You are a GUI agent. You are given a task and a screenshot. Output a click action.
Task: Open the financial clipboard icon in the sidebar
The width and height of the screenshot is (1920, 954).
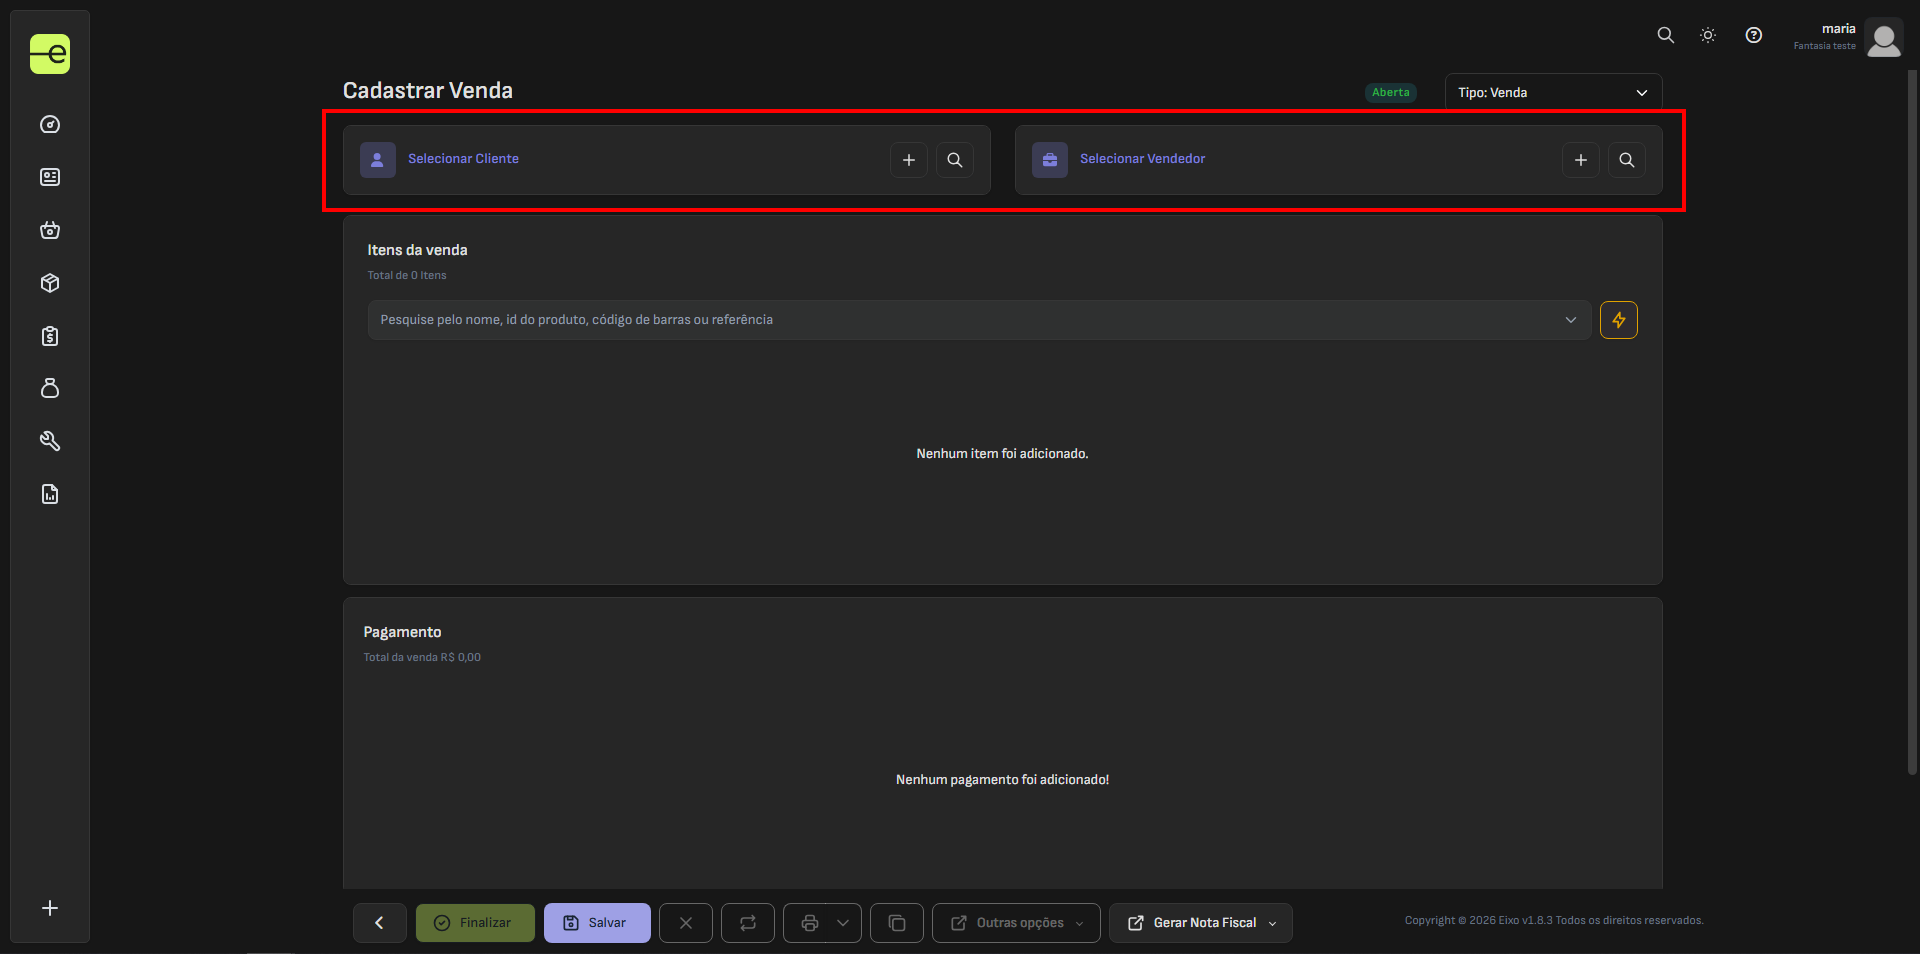[x=50, y=336]
